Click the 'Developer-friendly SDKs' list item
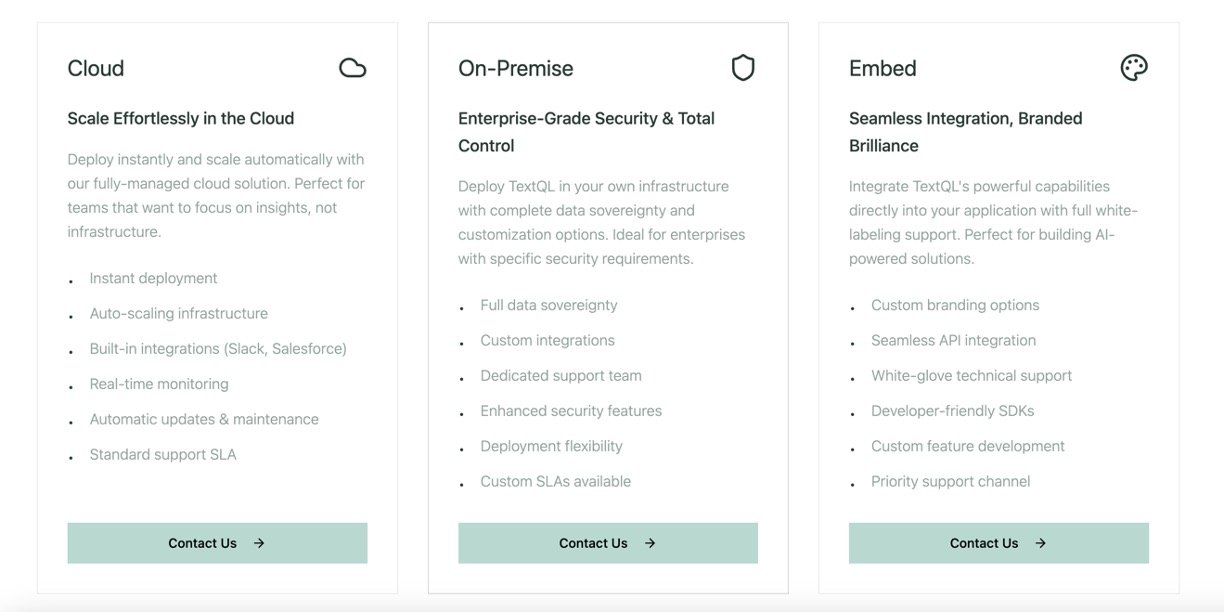 pos(953,411)
